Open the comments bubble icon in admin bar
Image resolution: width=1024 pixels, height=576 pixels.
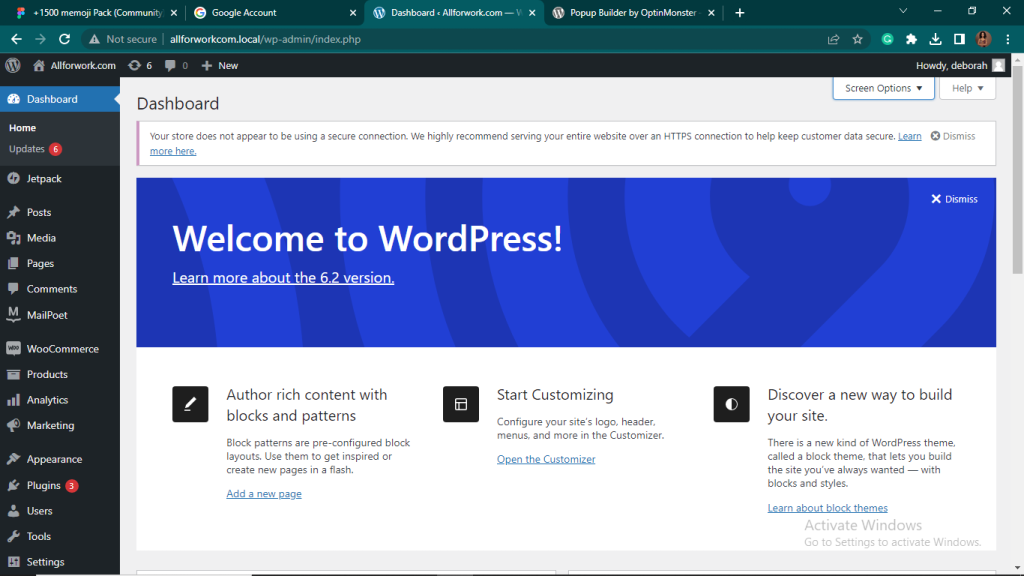(x=170, y=65)
